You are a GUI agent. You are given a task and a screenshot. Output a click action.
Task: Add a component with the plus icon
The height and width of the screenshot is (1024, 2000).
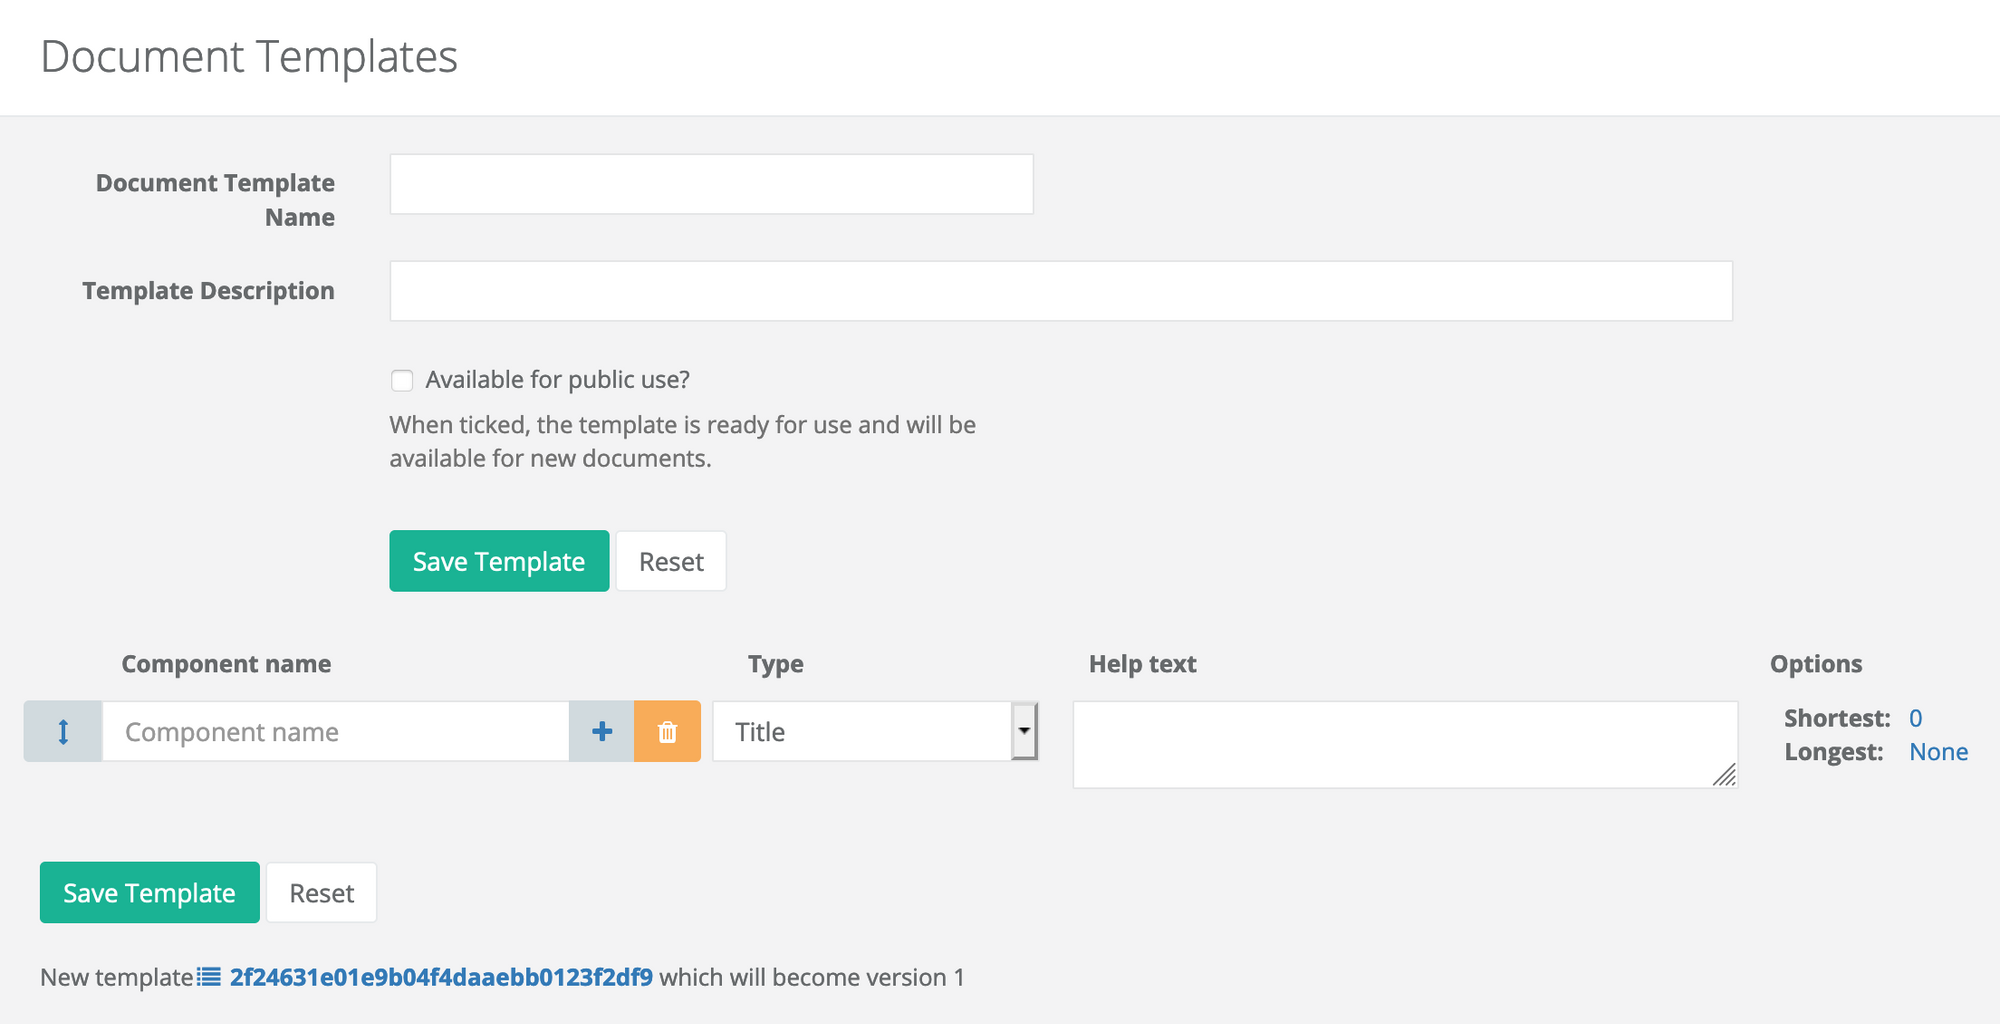click(x=602, y=732)
